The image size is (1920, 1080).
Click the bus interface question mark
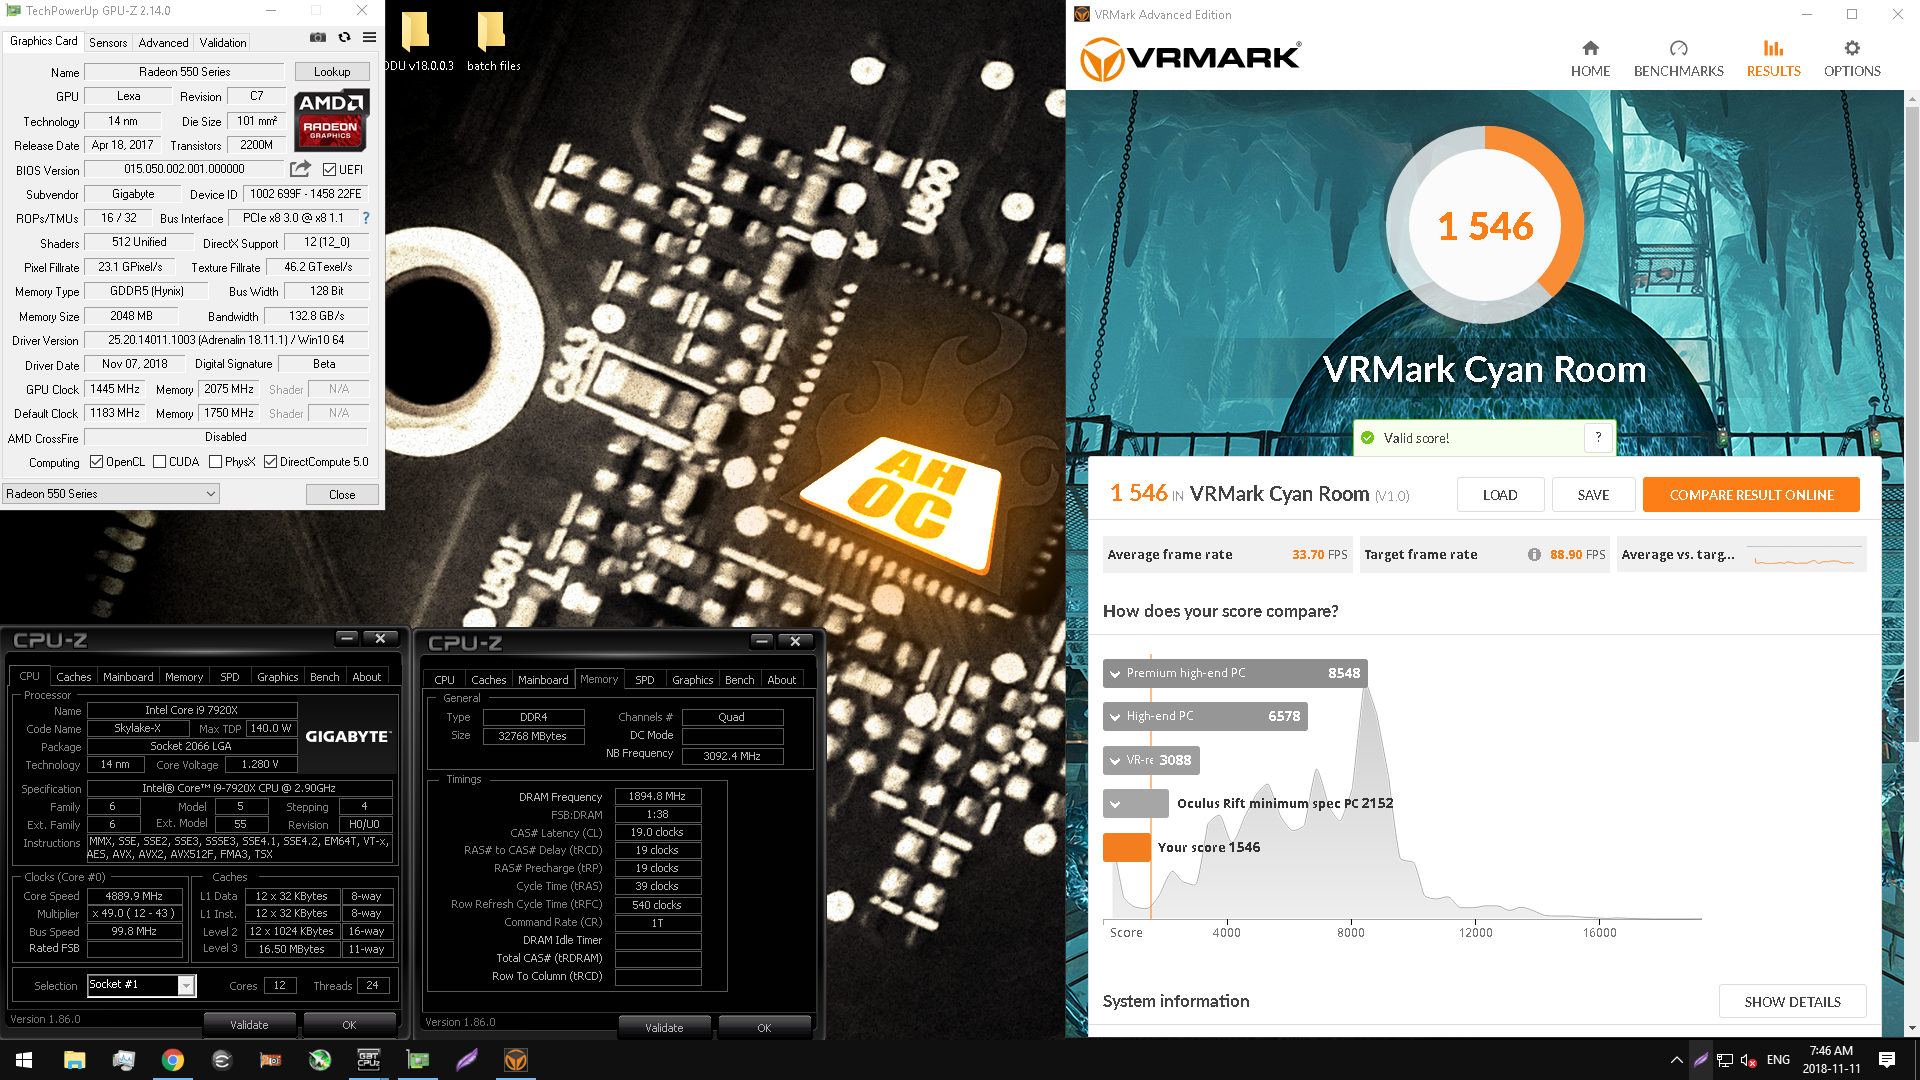pyautogui.click(x=365, y=218)
